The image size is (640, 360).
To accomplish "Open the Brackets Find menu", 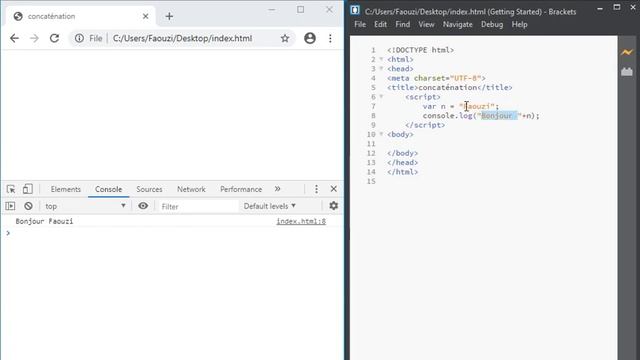I will [402, 24].
